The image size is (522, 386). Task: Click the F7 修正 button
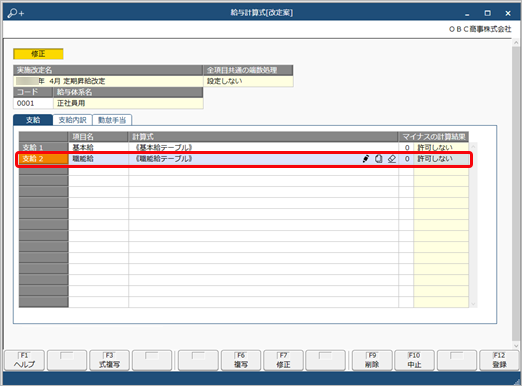pyautogui.click(x=283, y=360)
